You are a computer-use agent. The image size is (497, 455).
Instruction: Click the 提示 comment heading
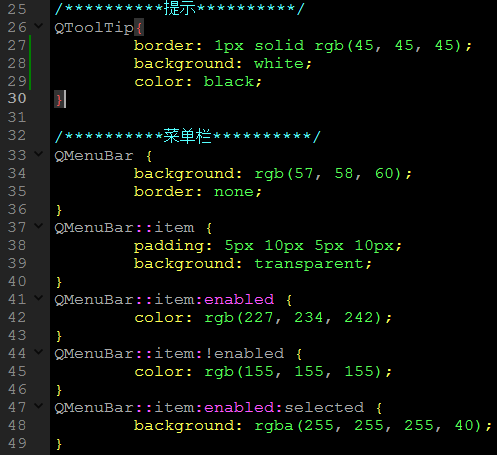(x=179, y=9)
